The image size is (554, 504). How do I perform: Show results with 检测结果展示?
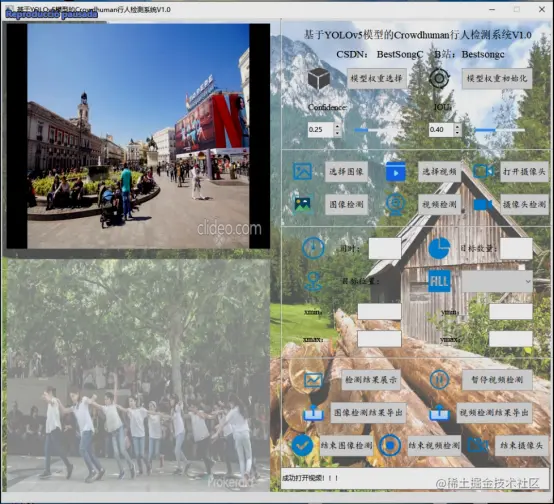371,380
